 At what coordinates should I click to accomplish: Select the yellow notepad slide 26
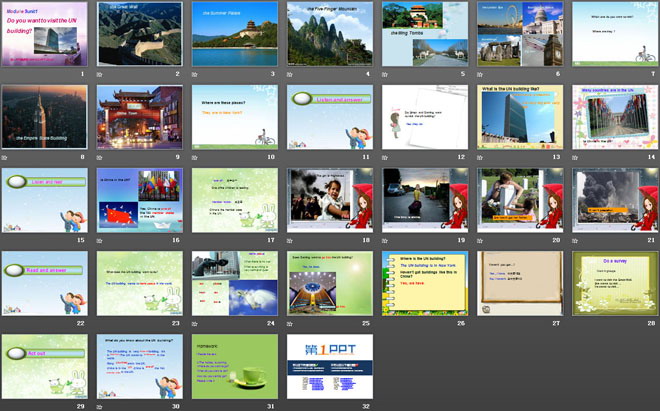tap(424, 283)
